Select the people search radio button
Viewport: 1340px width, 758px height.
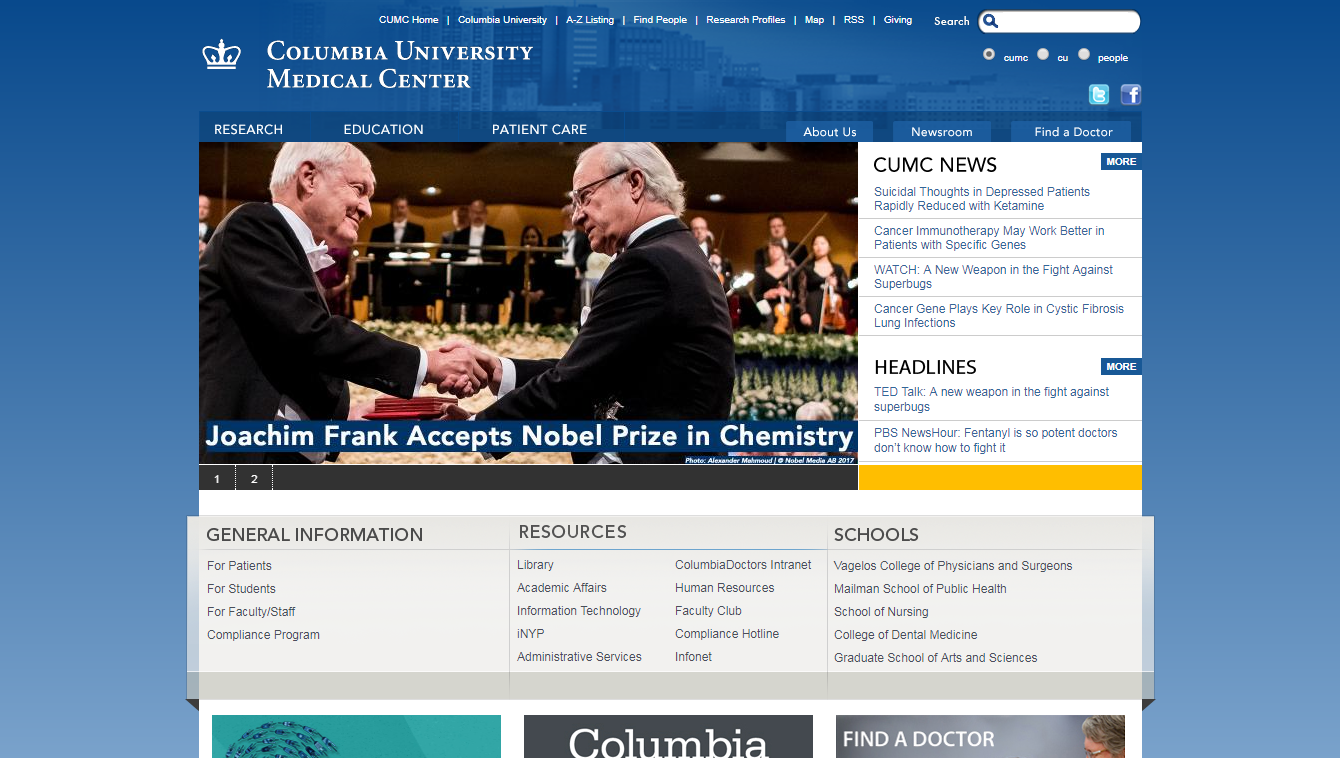tap(1084, 54)
